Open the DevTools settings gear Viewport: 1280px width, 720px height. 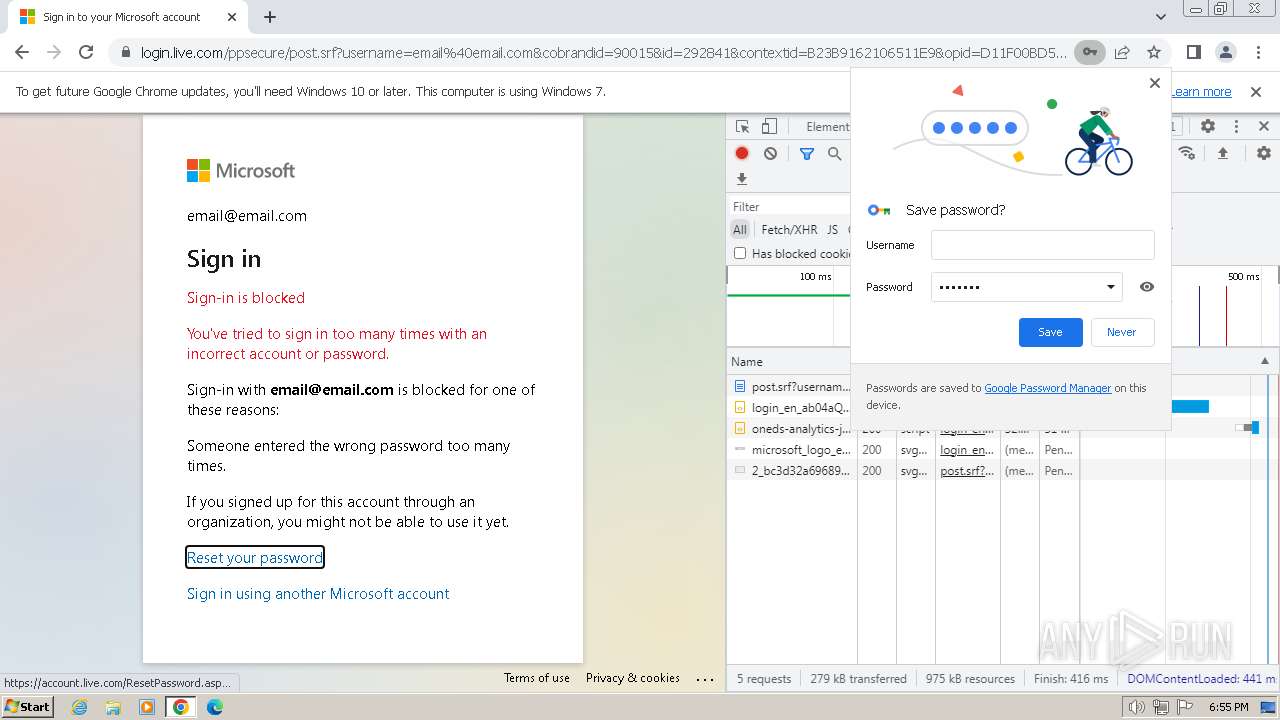[x=1208, y=127]
